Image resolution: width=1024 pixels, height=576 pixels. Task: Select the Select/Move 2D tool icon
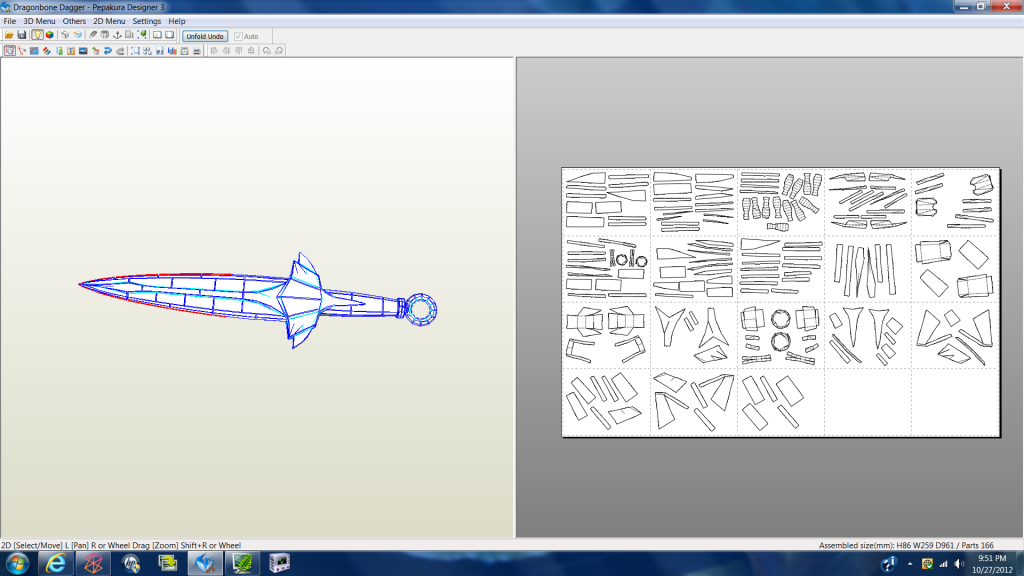click(x=10, y=51)
